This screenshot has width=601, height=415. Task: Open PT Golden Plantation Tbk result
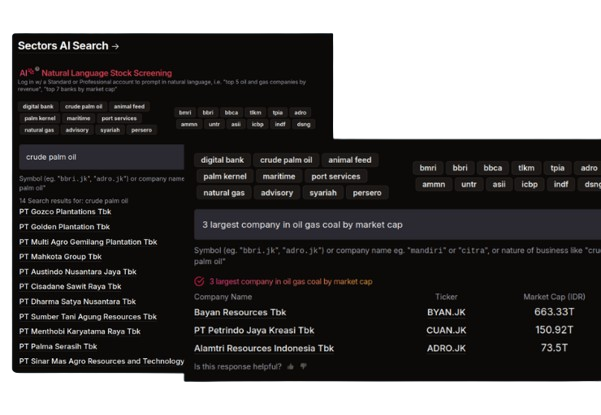pyautogui.click(x=64, y=227)
